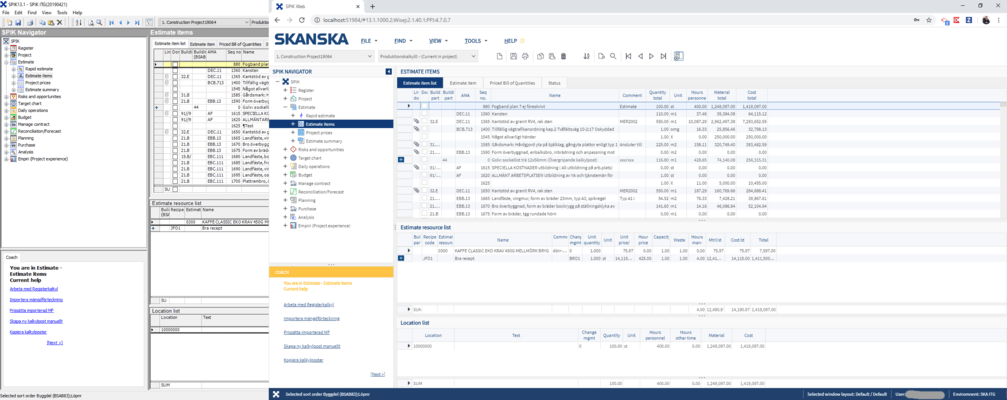
Task: Collapse the Estimate node in web navigator
Action: tap(285, 107)
